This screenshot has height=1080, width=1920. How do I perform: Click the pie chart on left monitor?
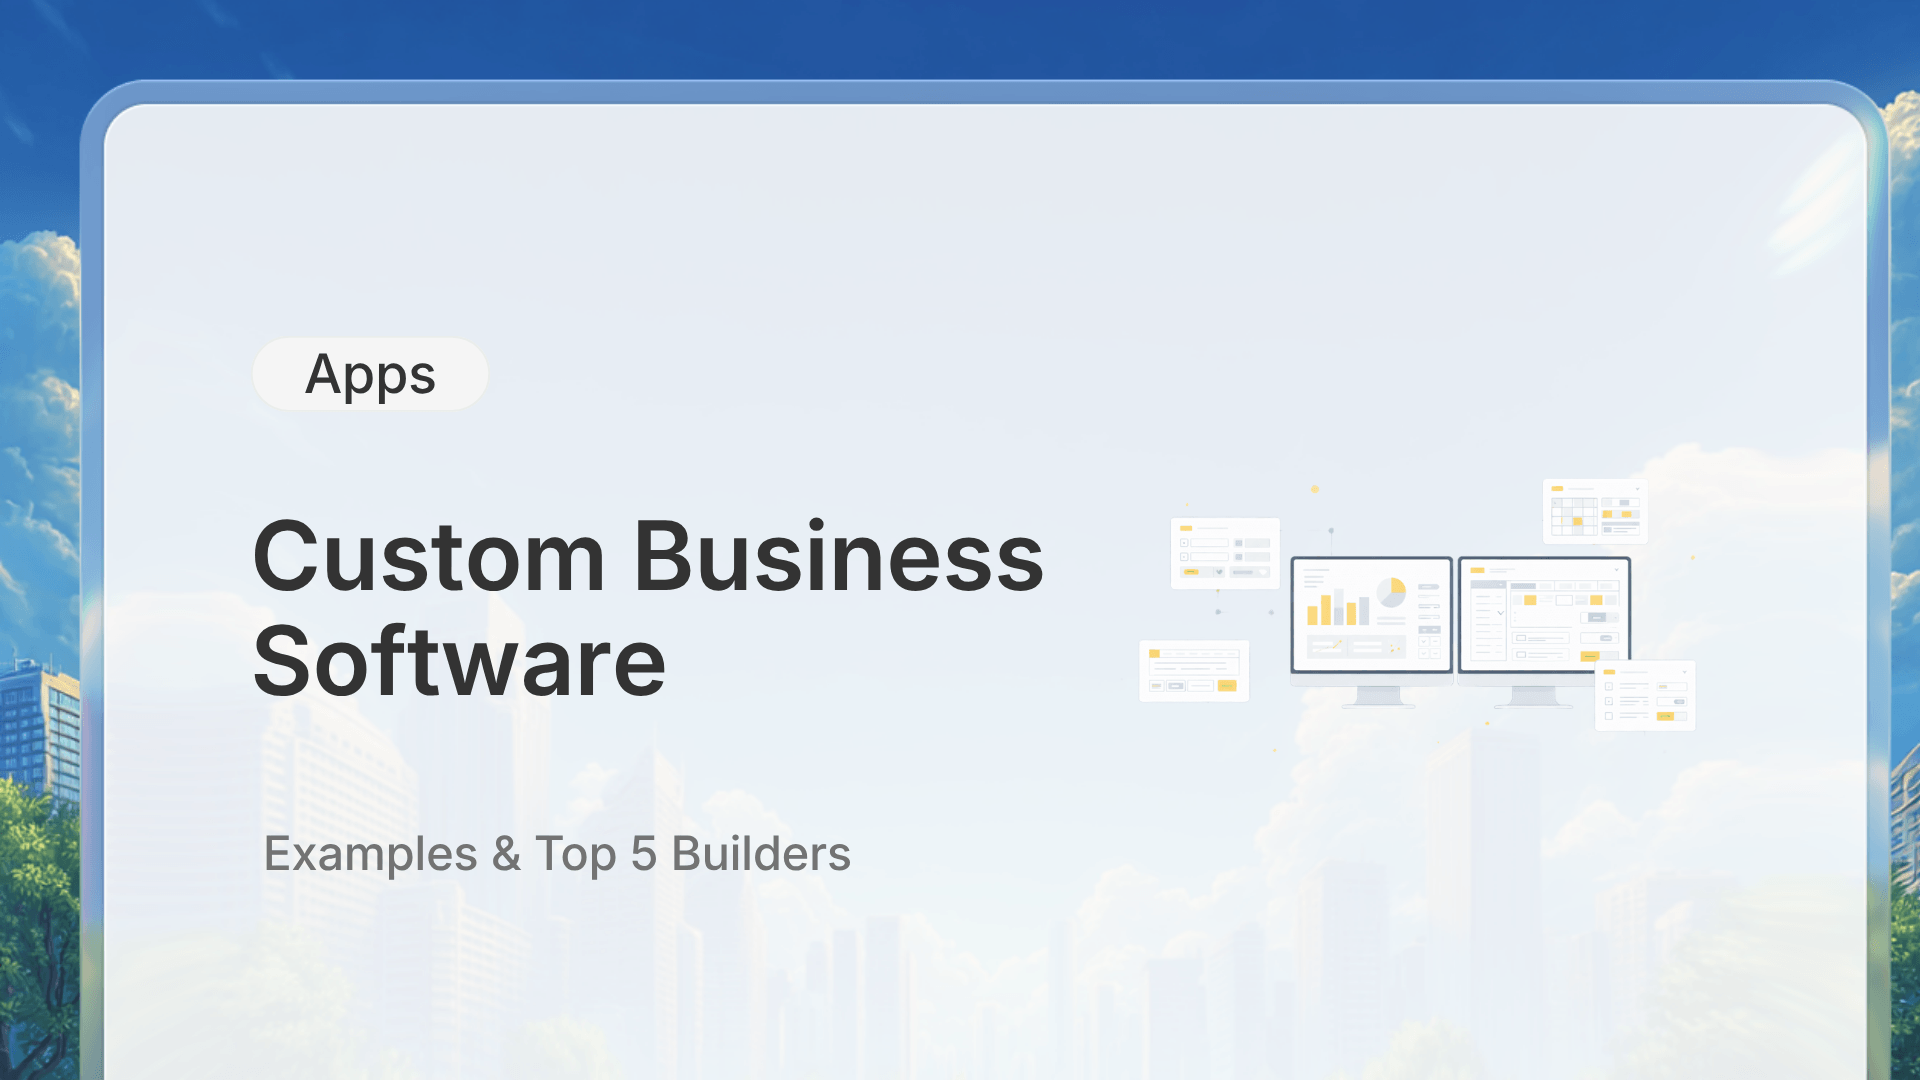[1391, 592]
